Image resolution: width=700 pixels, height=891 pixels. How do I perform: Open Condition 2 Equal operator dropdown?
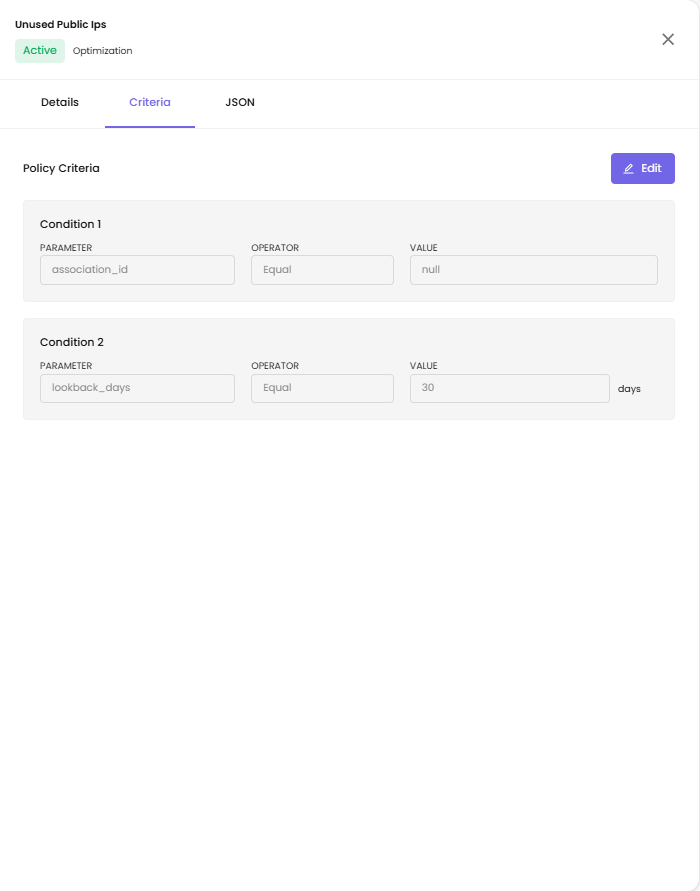322,388
